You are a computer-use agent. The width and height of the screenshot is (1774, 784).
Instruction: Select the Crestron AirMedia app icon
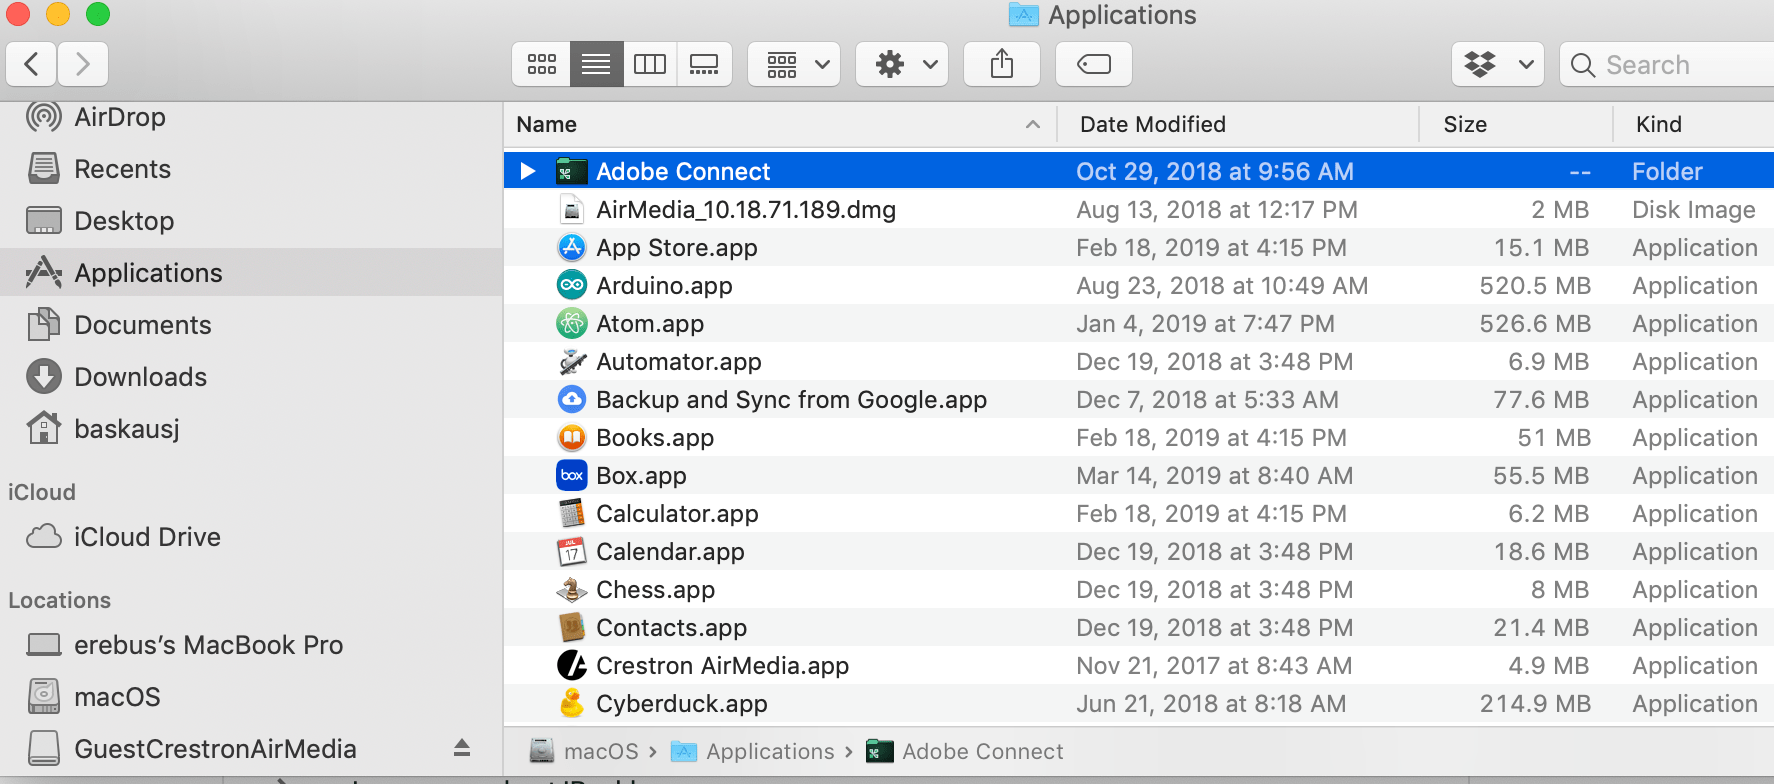(x=571, y=666)
